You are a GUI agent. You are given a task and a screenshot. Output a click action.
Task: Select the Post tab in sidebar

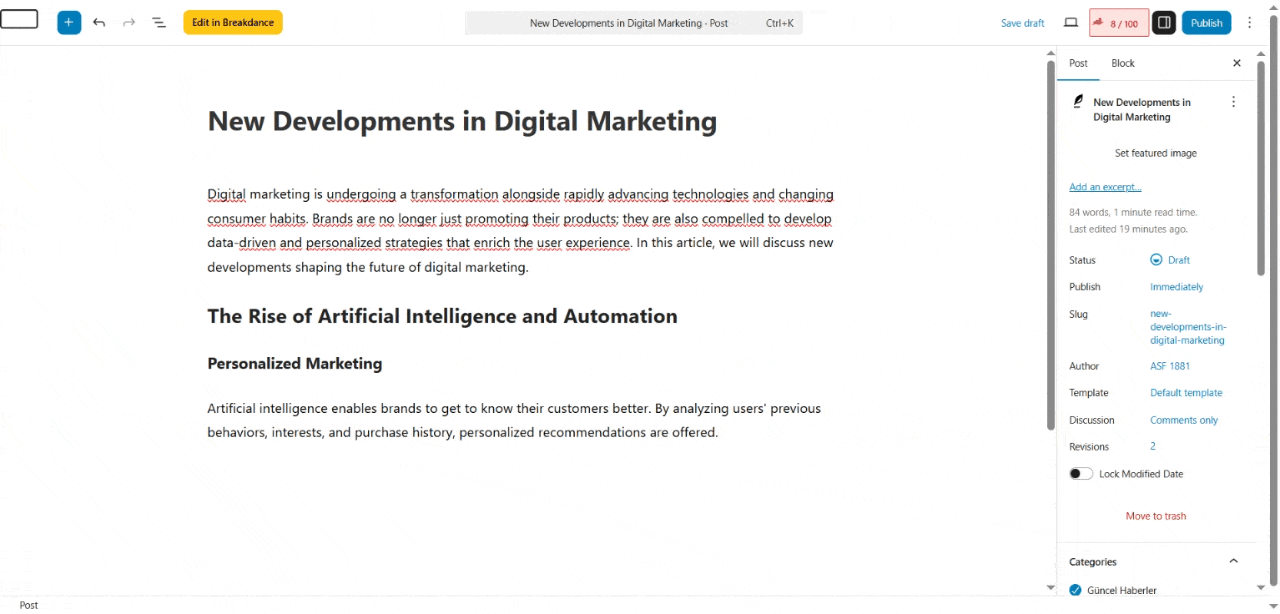click(1078, 63)
